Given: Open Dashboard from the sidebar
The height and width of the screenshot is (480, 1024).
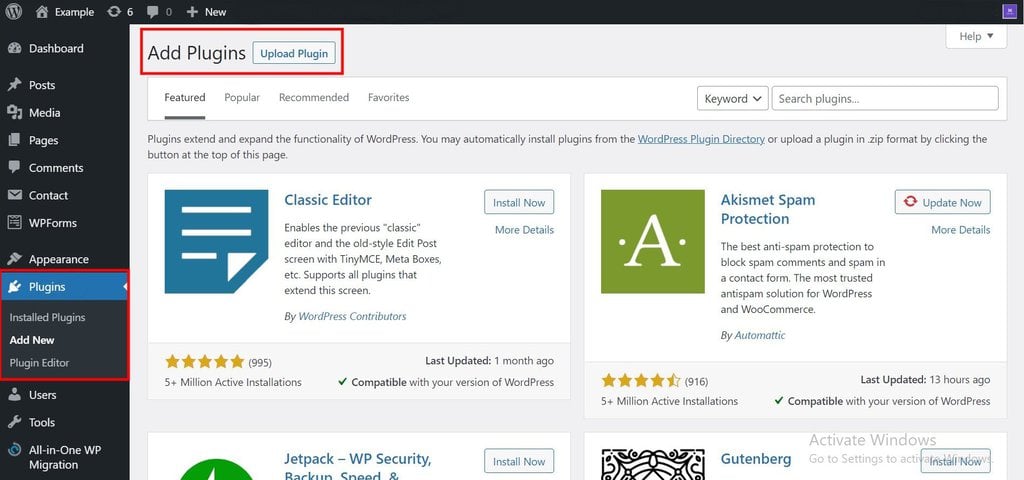Looking at the screenshot, I should click(55, 48).
